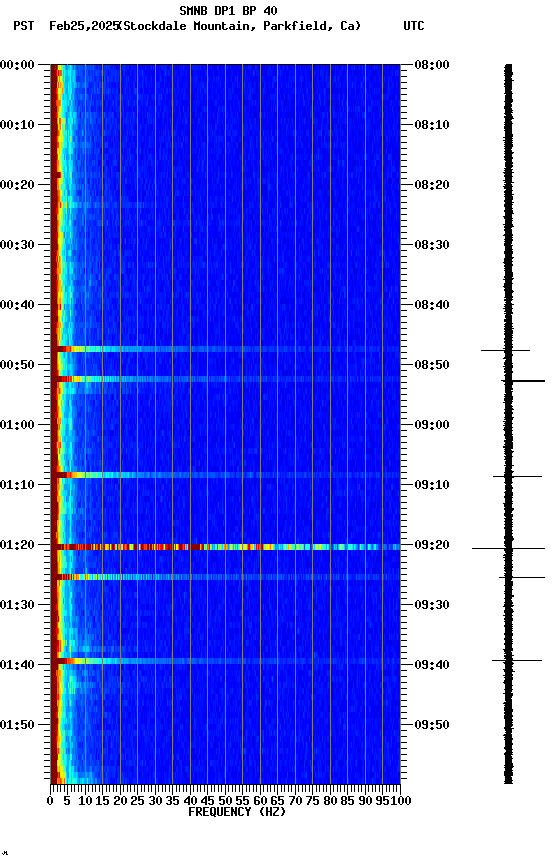Click the spectrogram event band near 01:39 PST

click(x=225, y=661)
